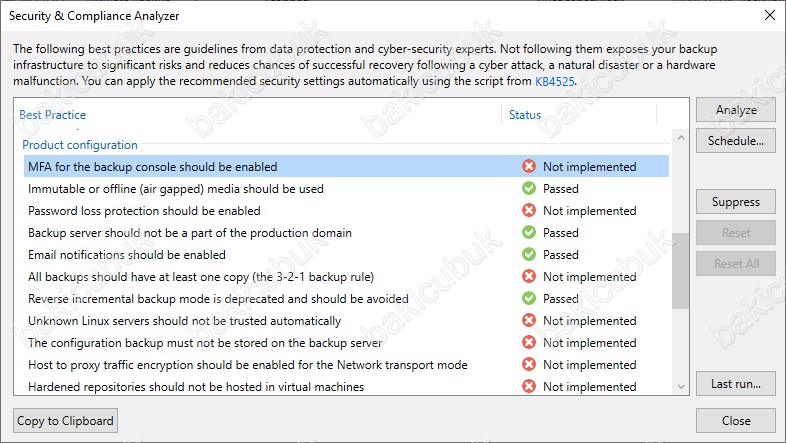
Task: Sort list by Status column header
Action: coord(525,115)
